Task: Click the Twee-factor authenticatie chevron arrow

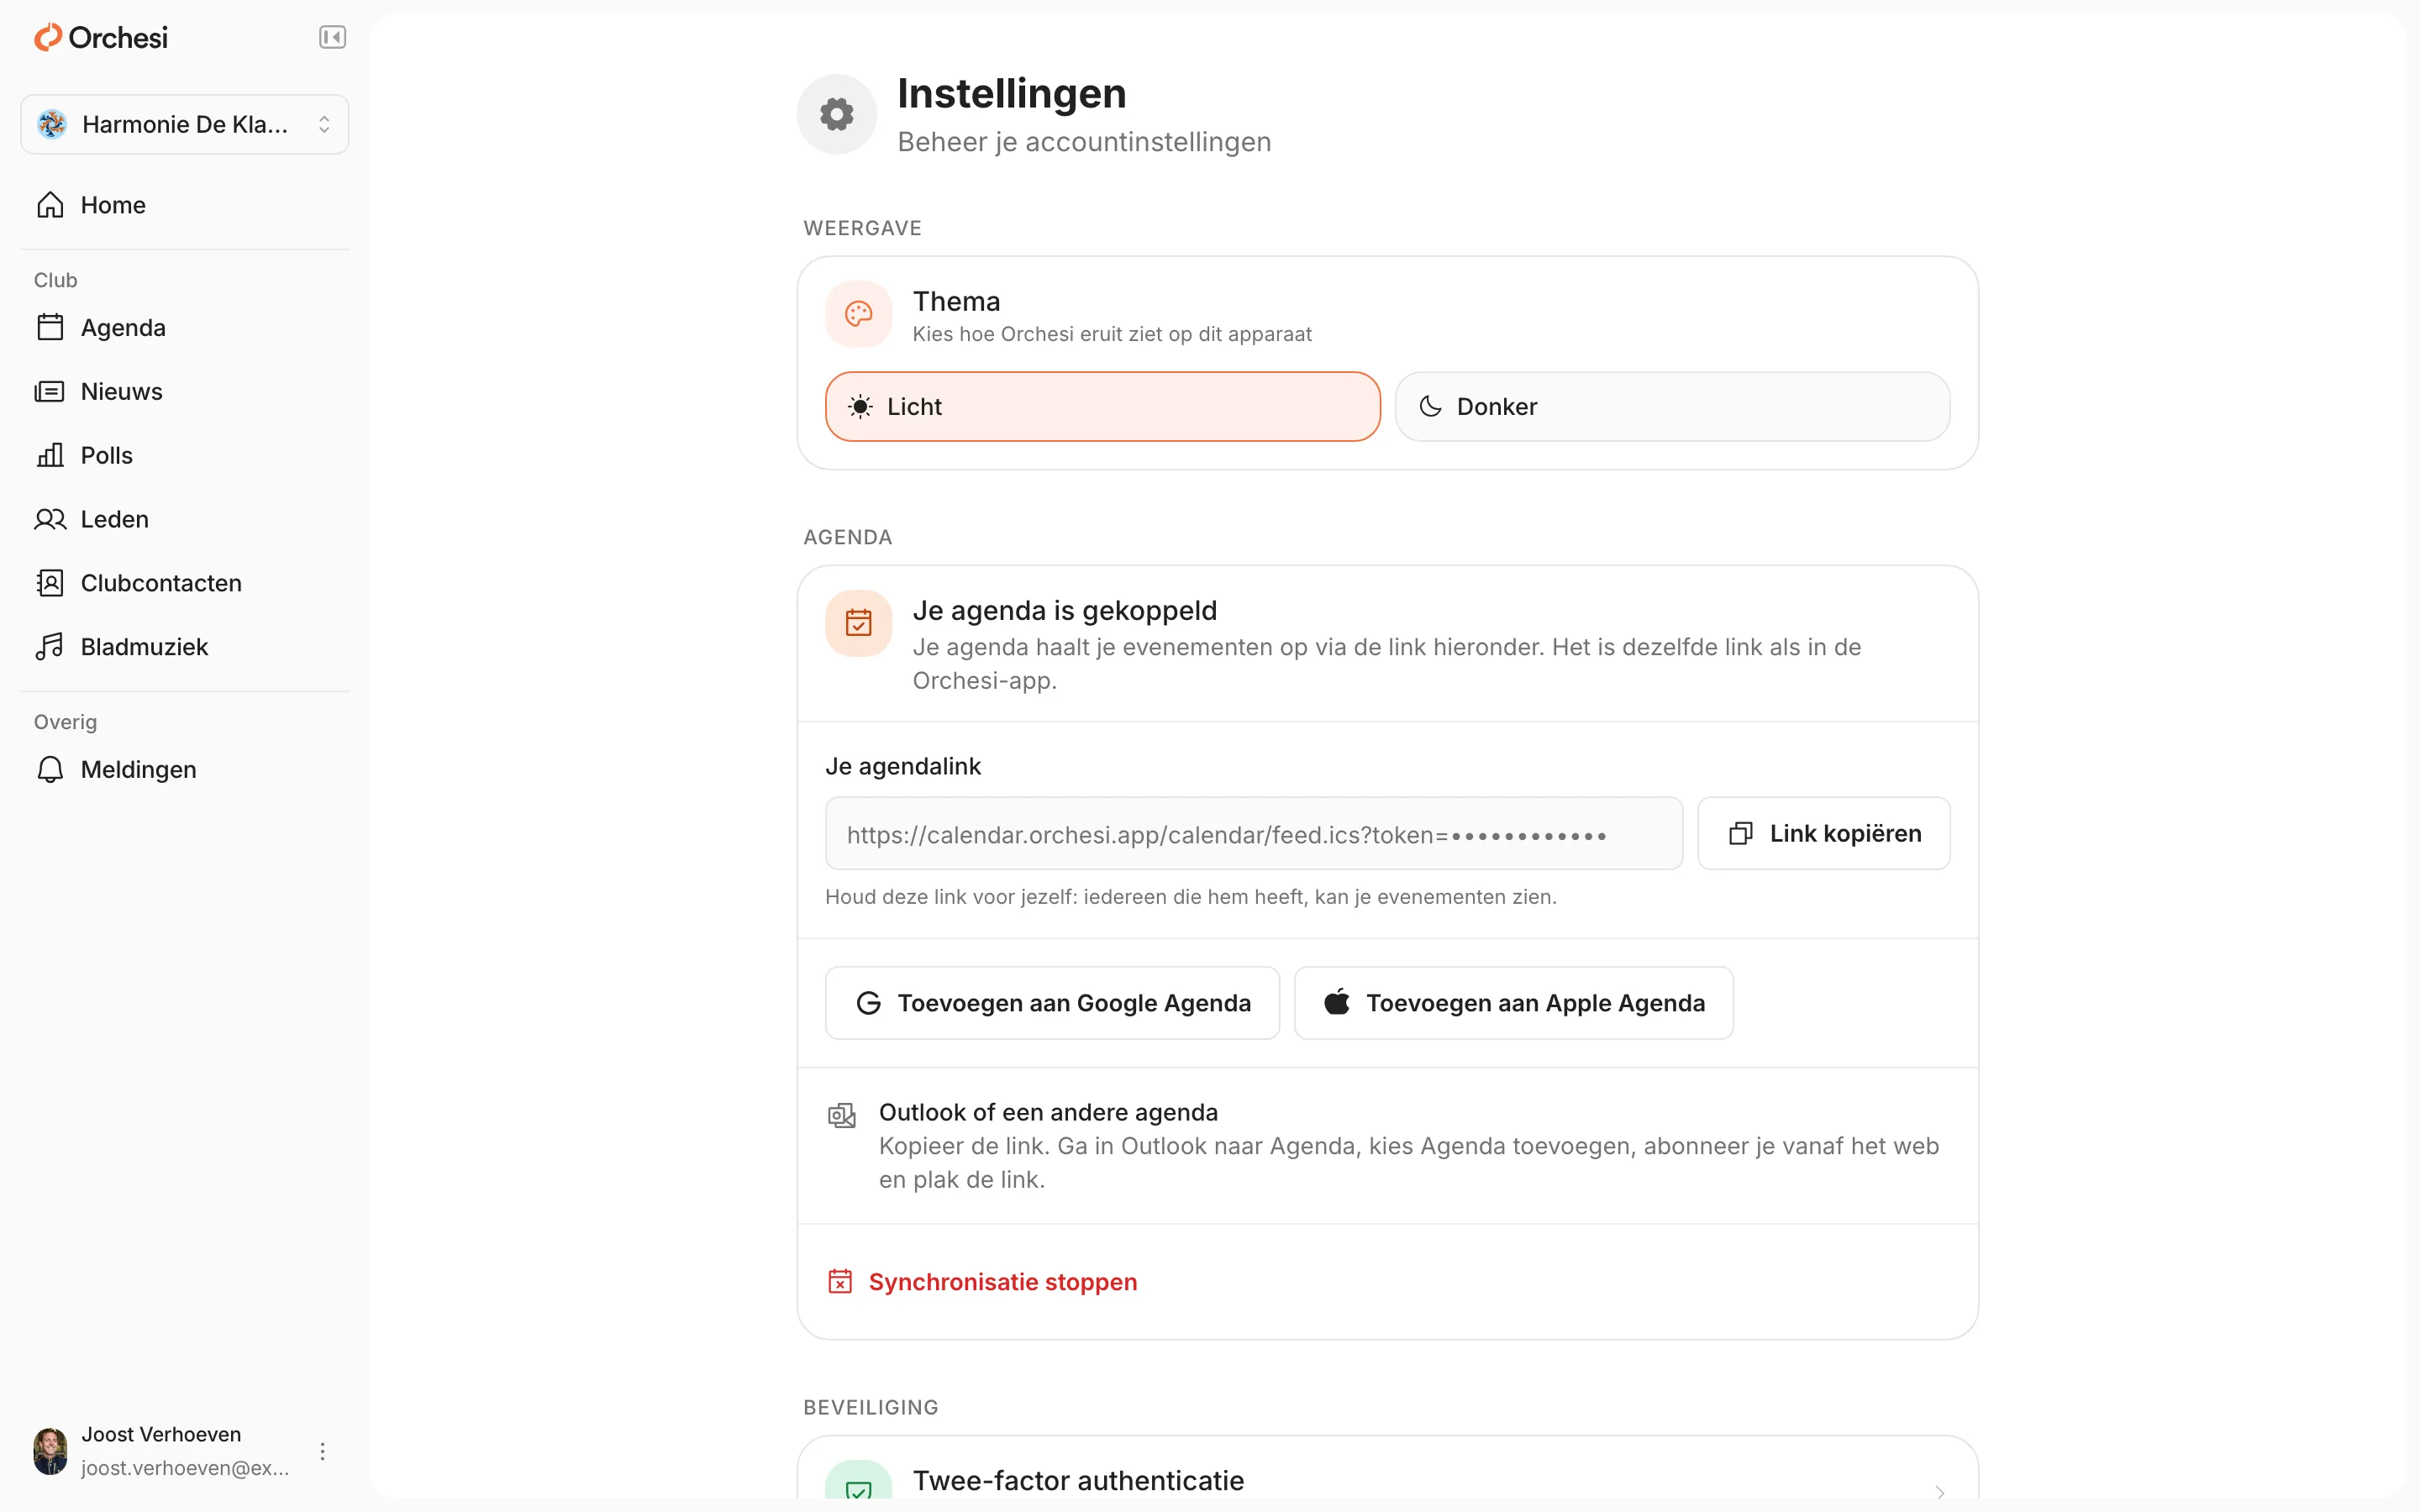Action: (1940, 1491)
